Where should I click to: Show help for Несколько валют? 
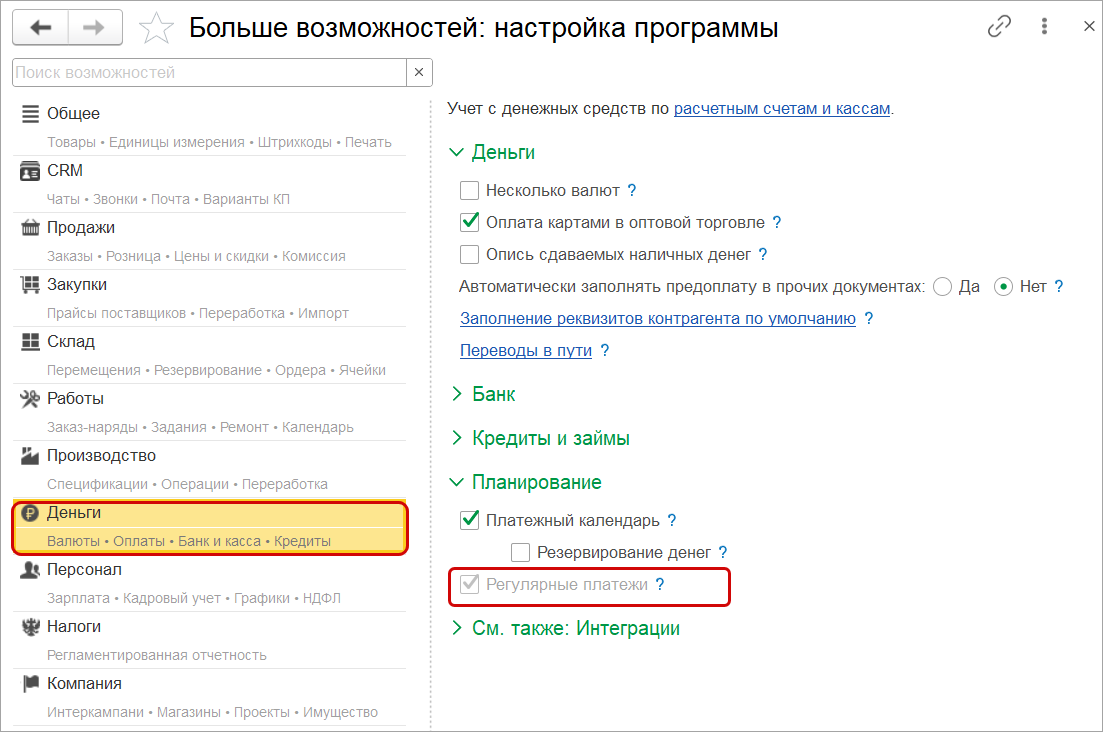pos(632,191)
